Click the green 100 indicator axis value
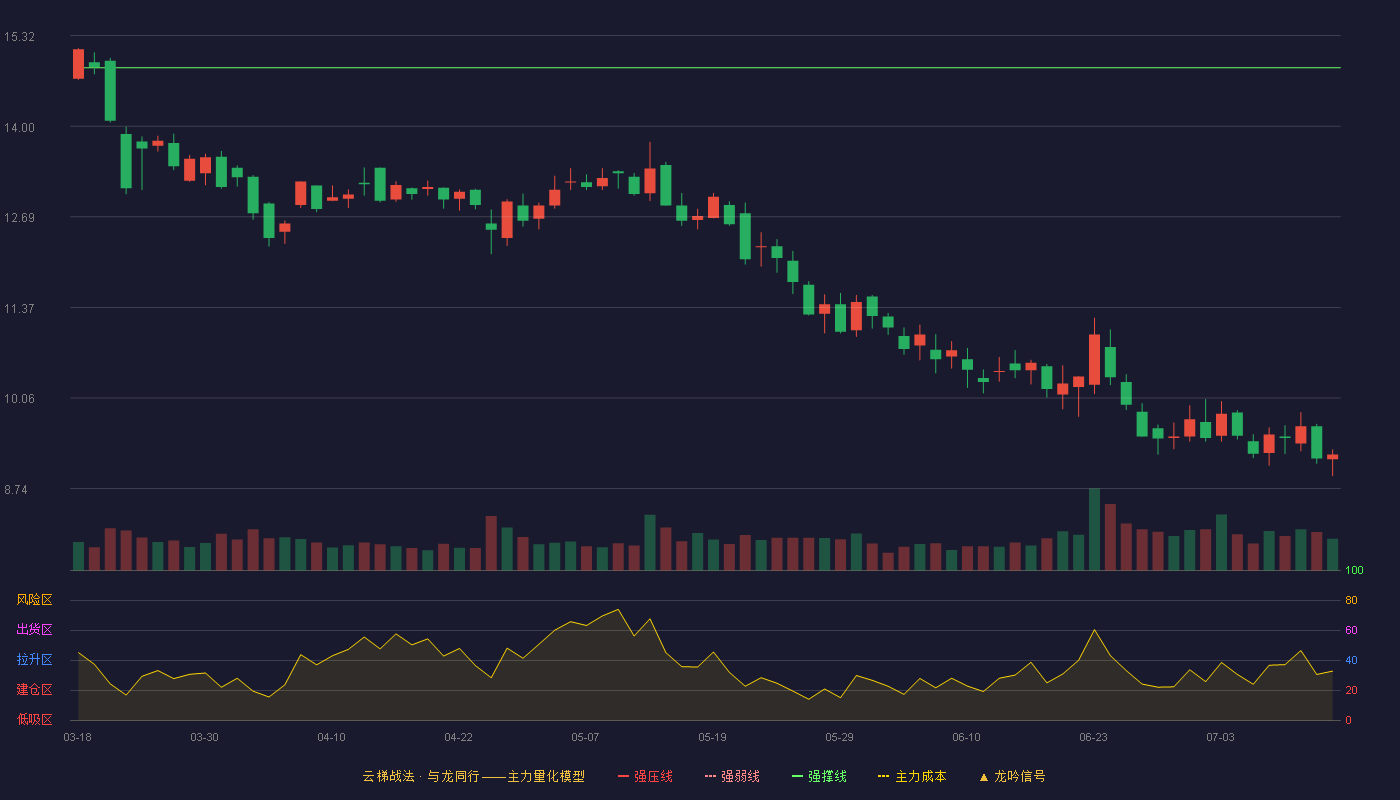 [x=1354, y=571]
